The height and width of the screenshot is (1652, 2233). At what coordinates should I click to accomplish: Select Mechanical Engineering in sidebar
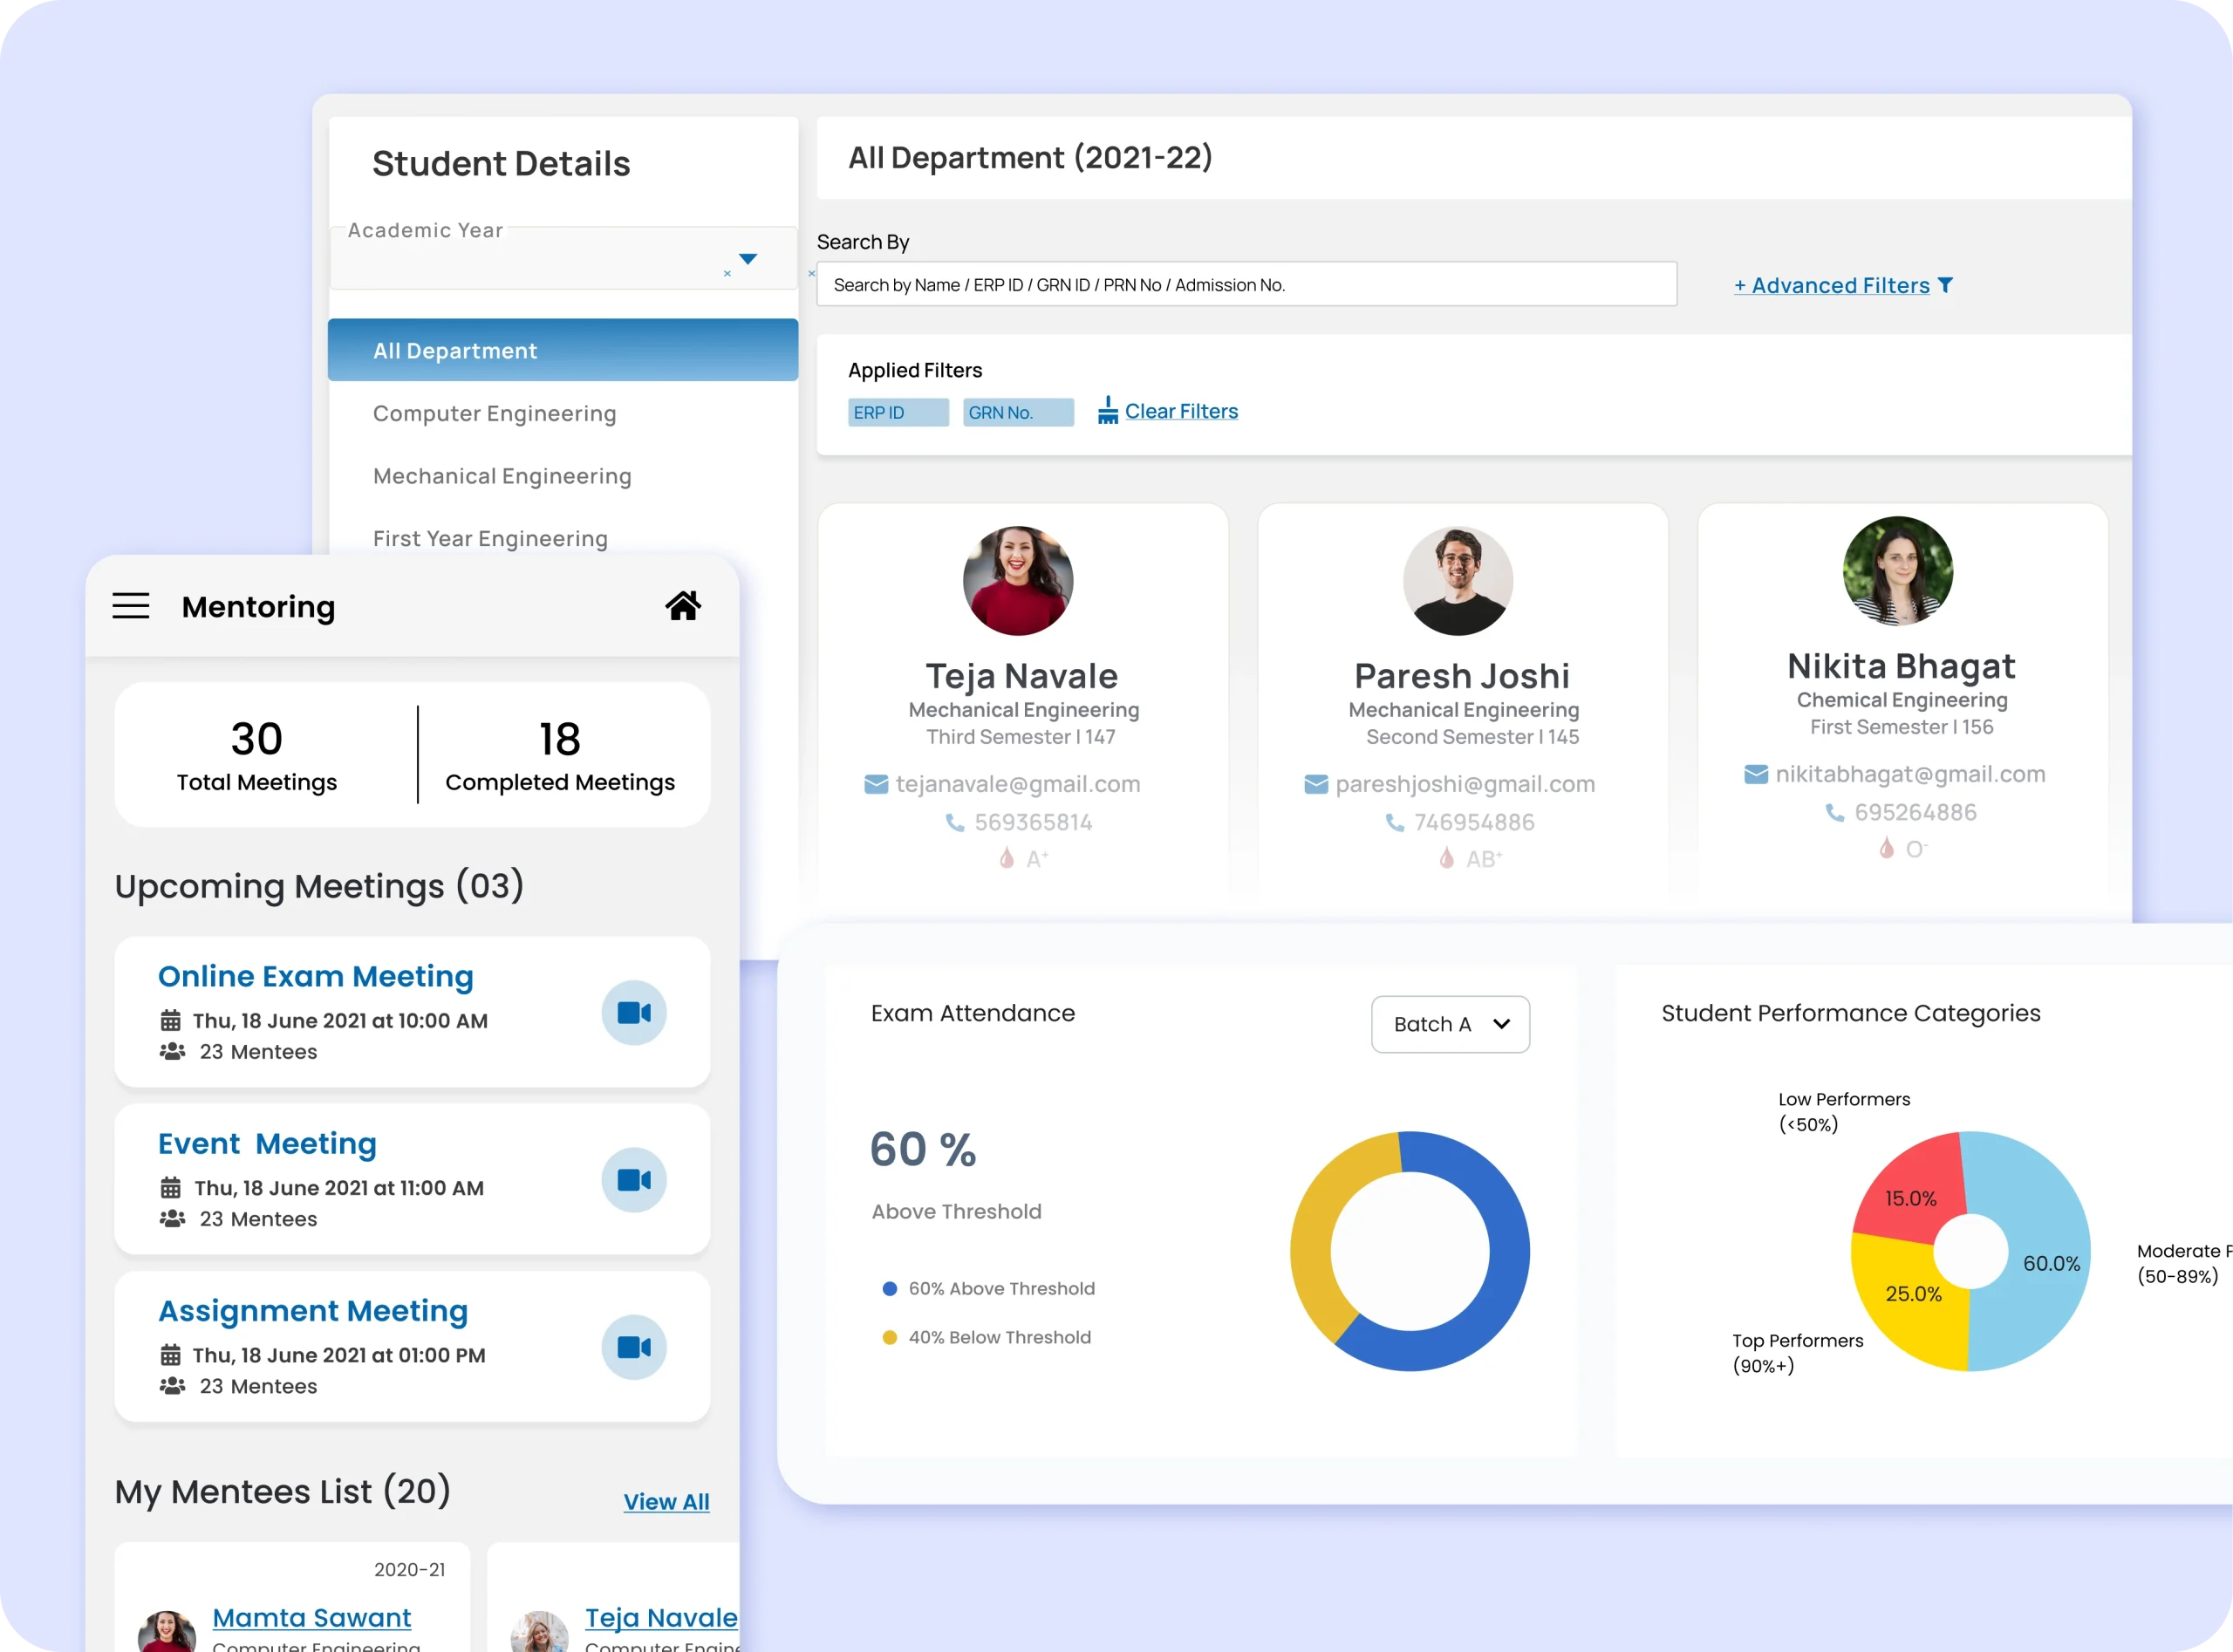point(502,476)
